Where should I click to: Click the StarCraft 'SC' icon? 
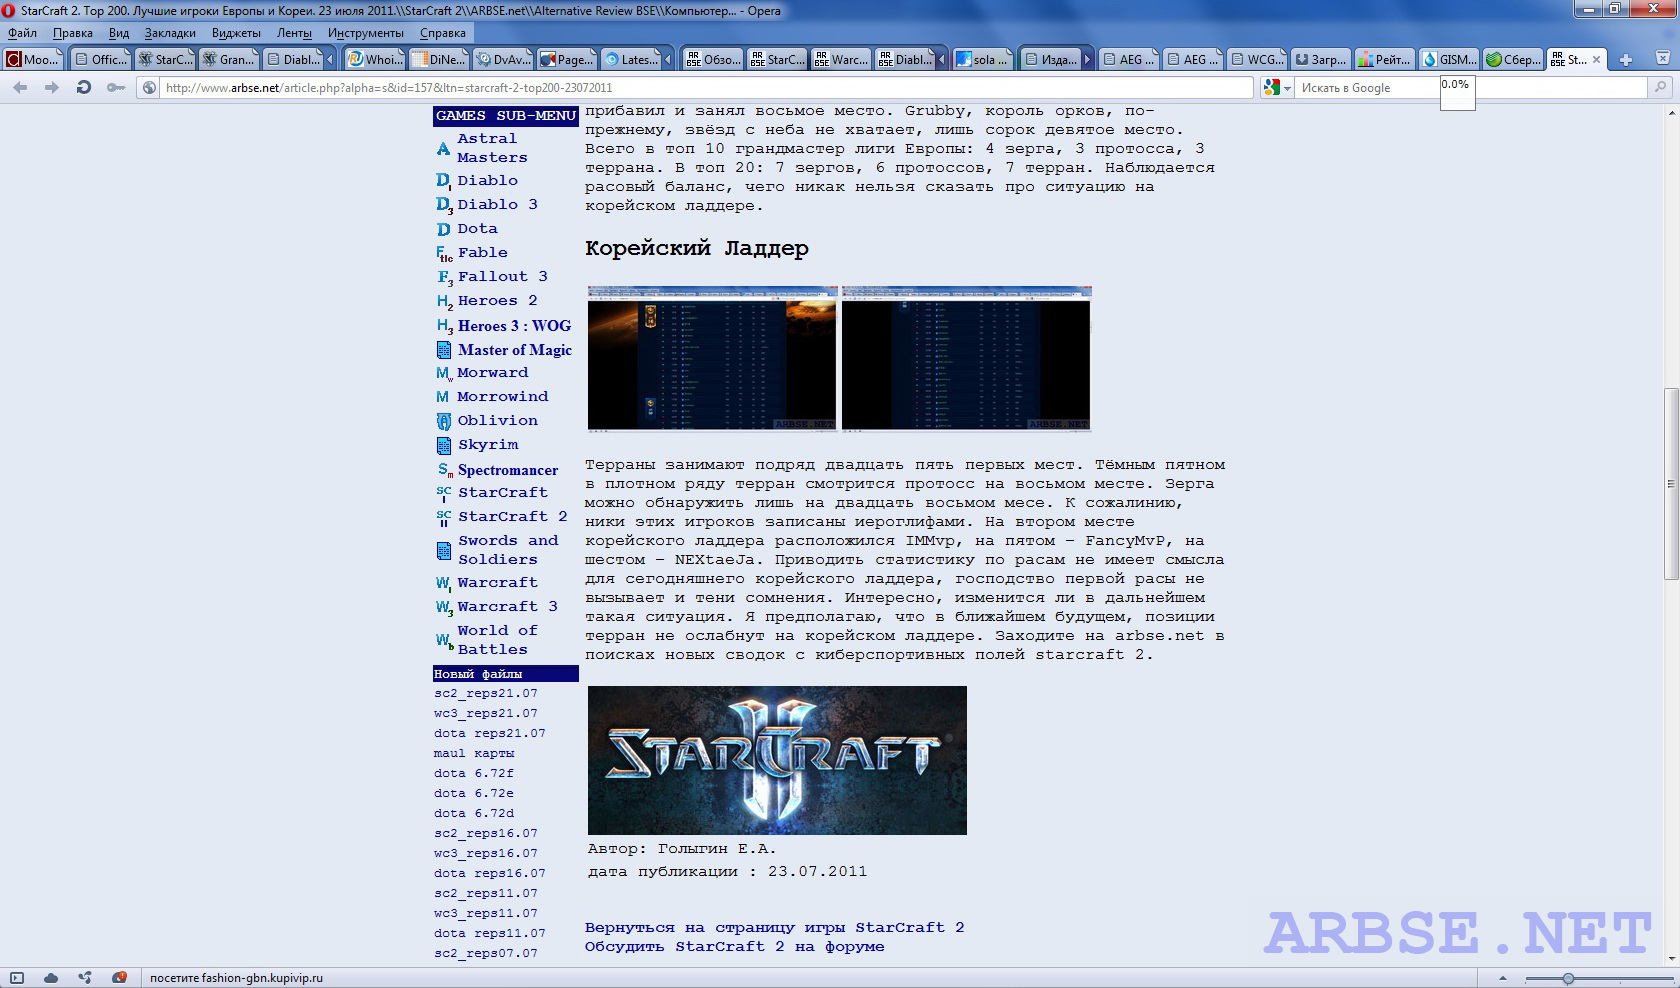coord(444,493)
